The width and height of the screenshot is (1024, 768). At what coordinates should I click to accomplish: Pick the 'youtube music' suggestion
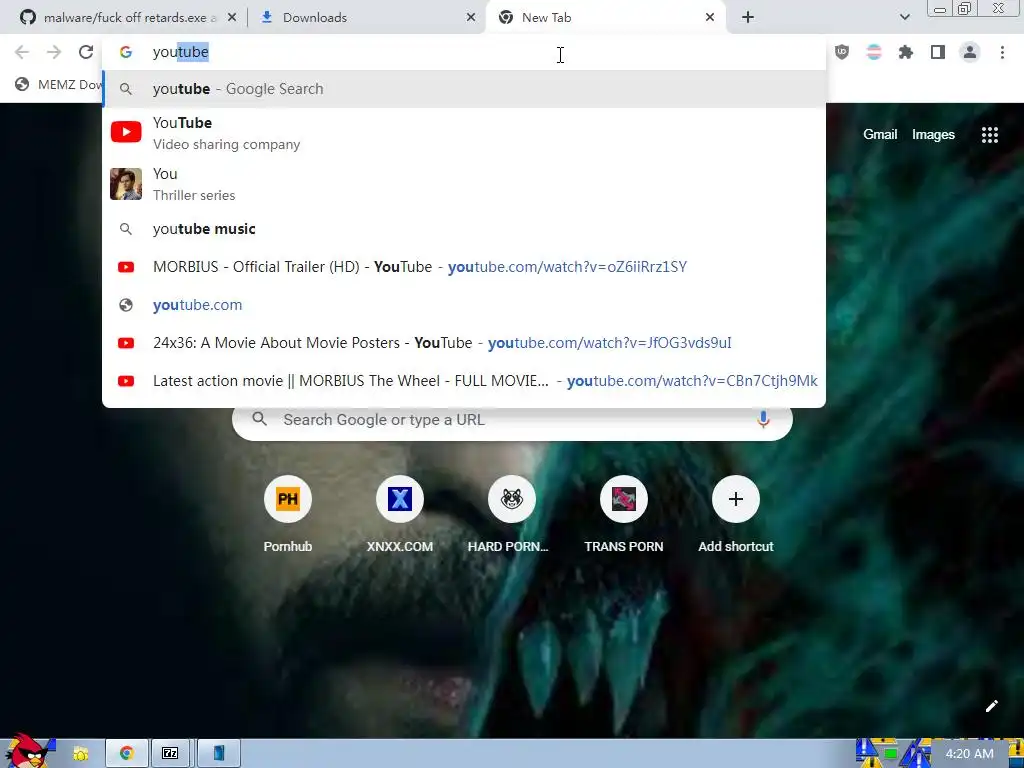pyautogui.click(x=464, y=229)
